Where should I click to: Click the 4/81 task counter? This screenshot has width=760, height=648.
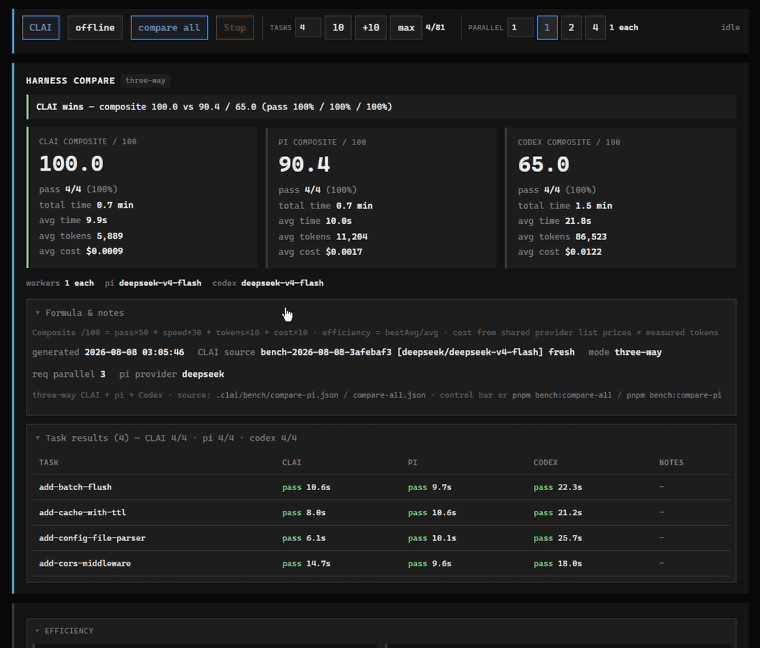click(435, 28)
